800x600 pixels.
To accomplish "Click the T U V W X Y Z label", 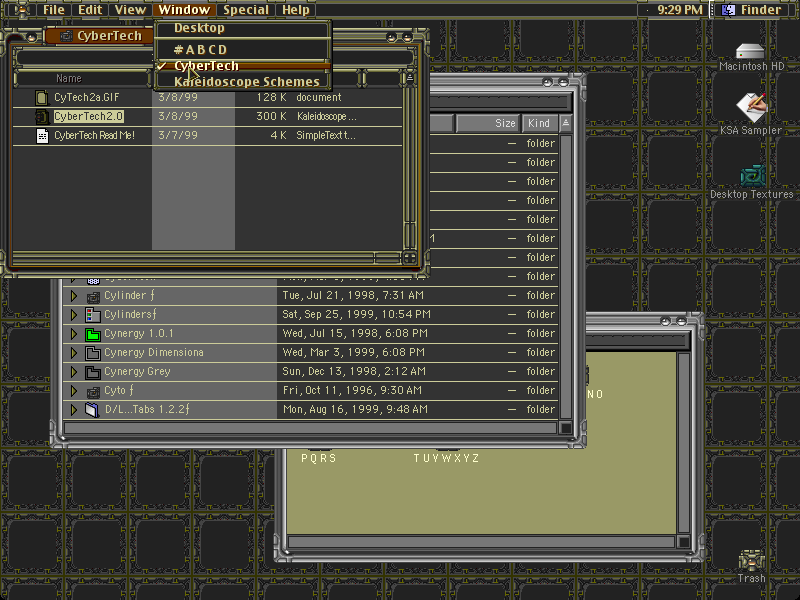I will (x=446, y=458).
